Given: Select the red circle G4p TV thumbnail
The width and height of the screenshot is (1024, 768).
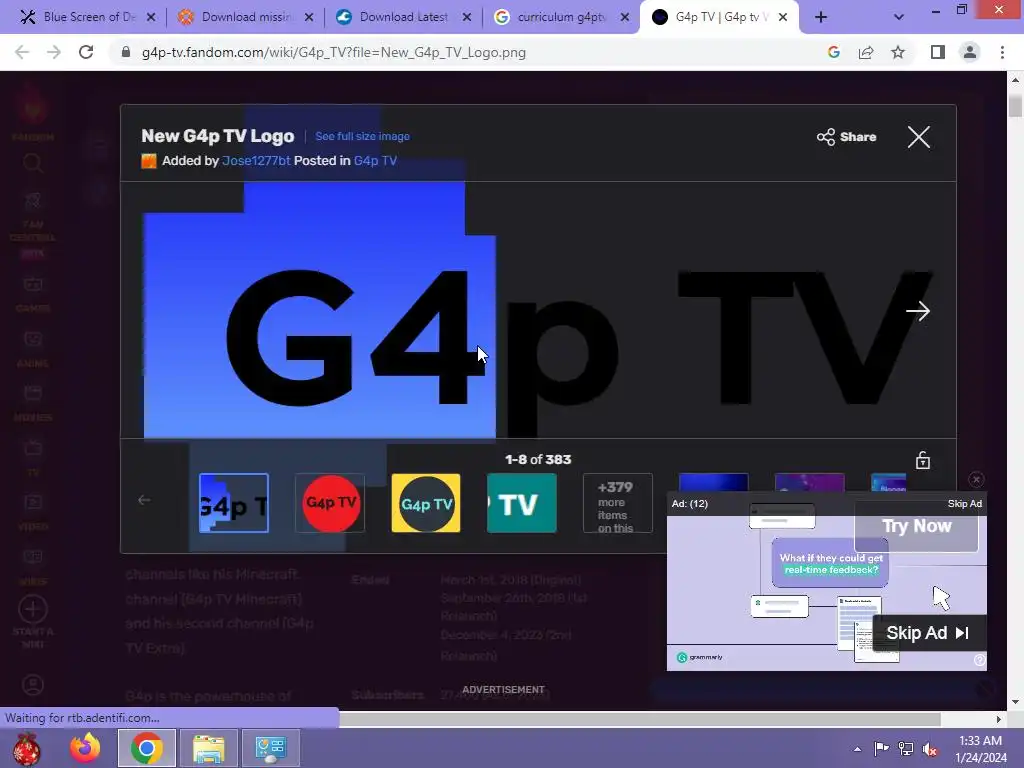Looking at the screenshot, I should coord(330,503).
